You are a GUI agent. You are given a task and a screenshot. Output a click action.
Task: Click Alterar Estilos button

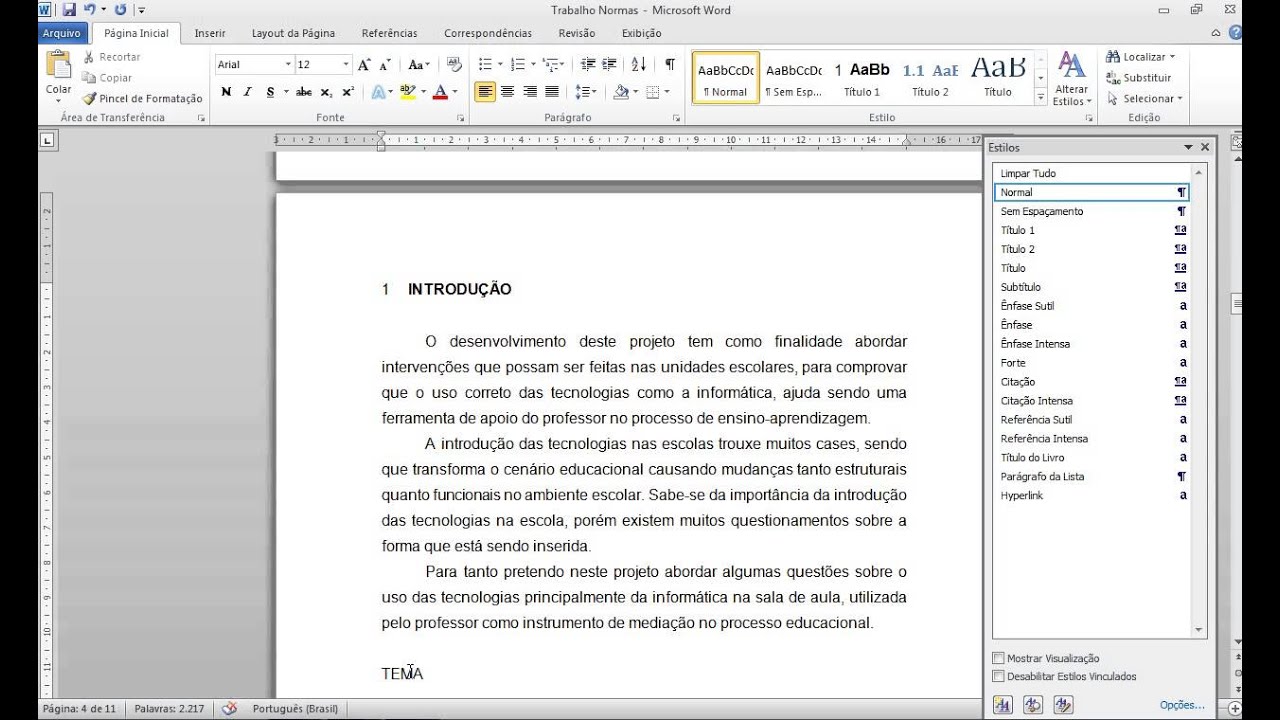(x=1071, y=79)
